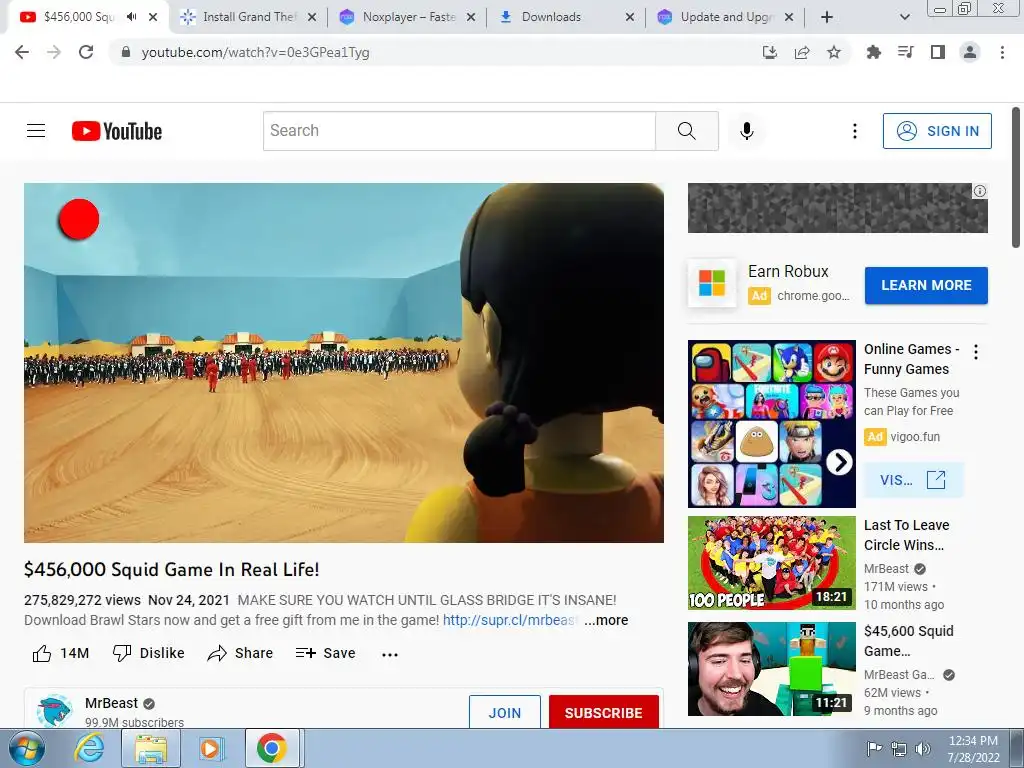Click the share page icon in address bar
This screenshot has width=1024, height=768.
point(802,52)
